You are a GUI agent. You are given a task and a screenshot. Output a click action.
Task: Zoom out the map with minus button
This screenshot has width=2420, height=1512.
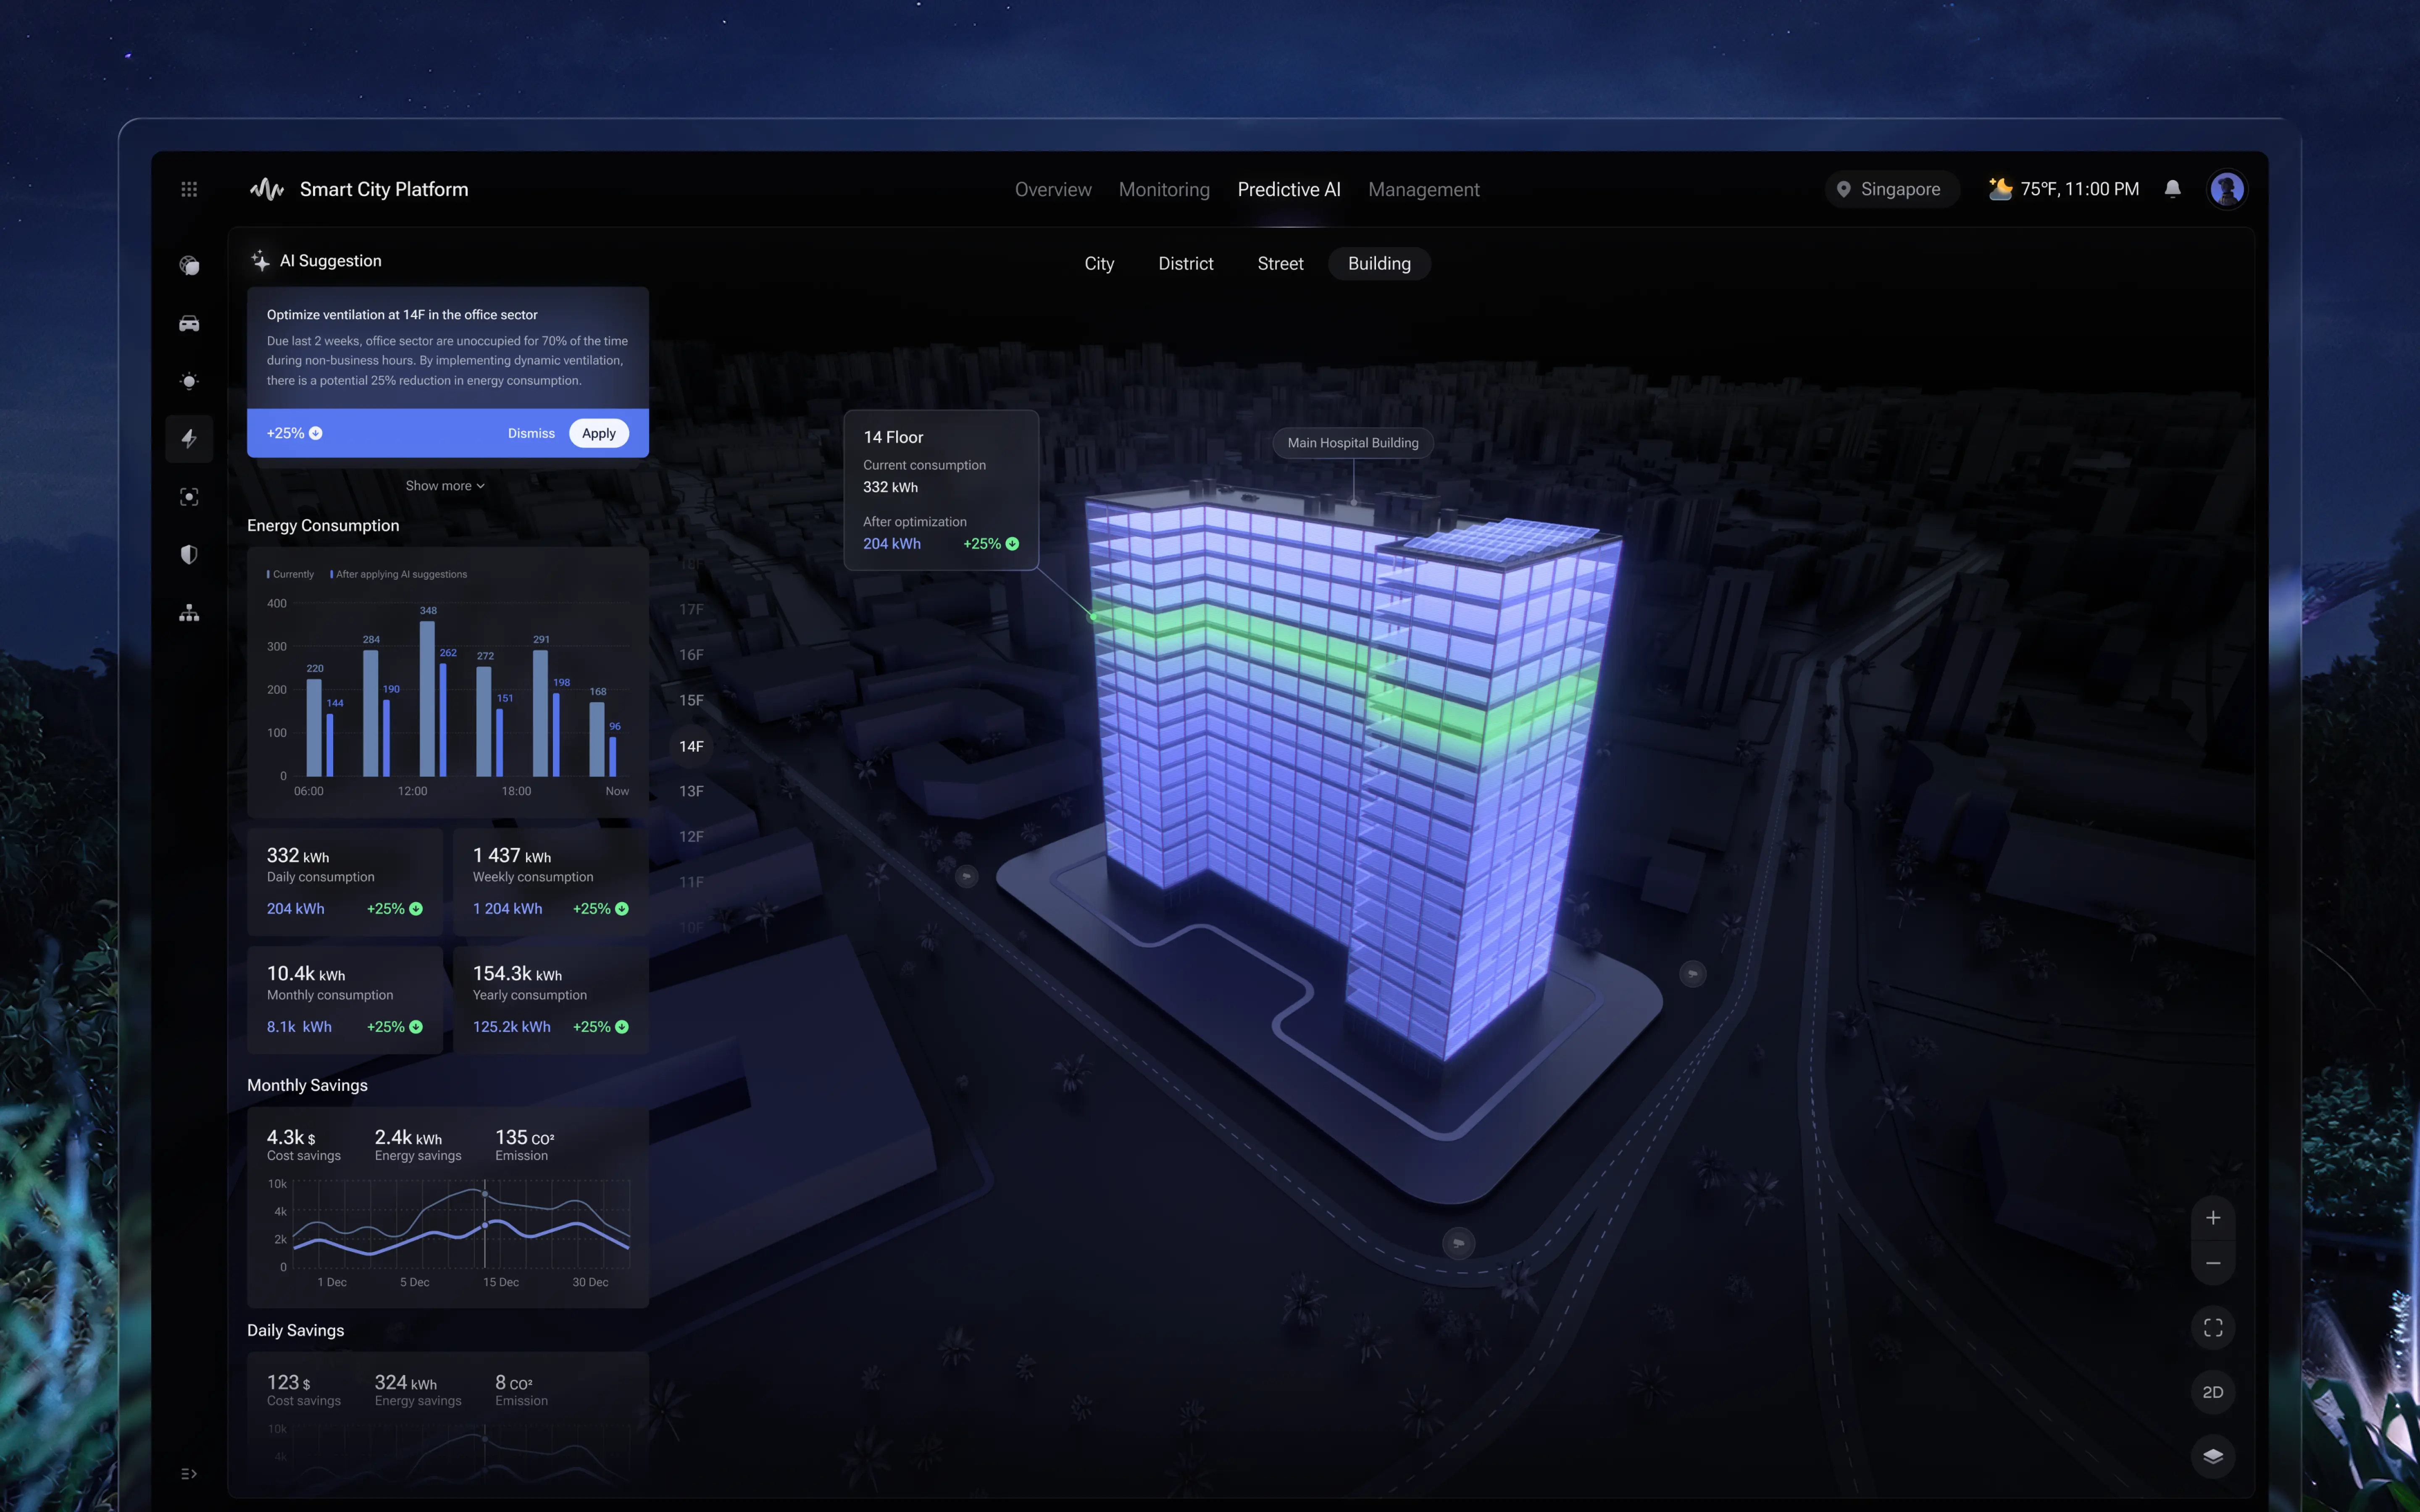point(2213,1263)
